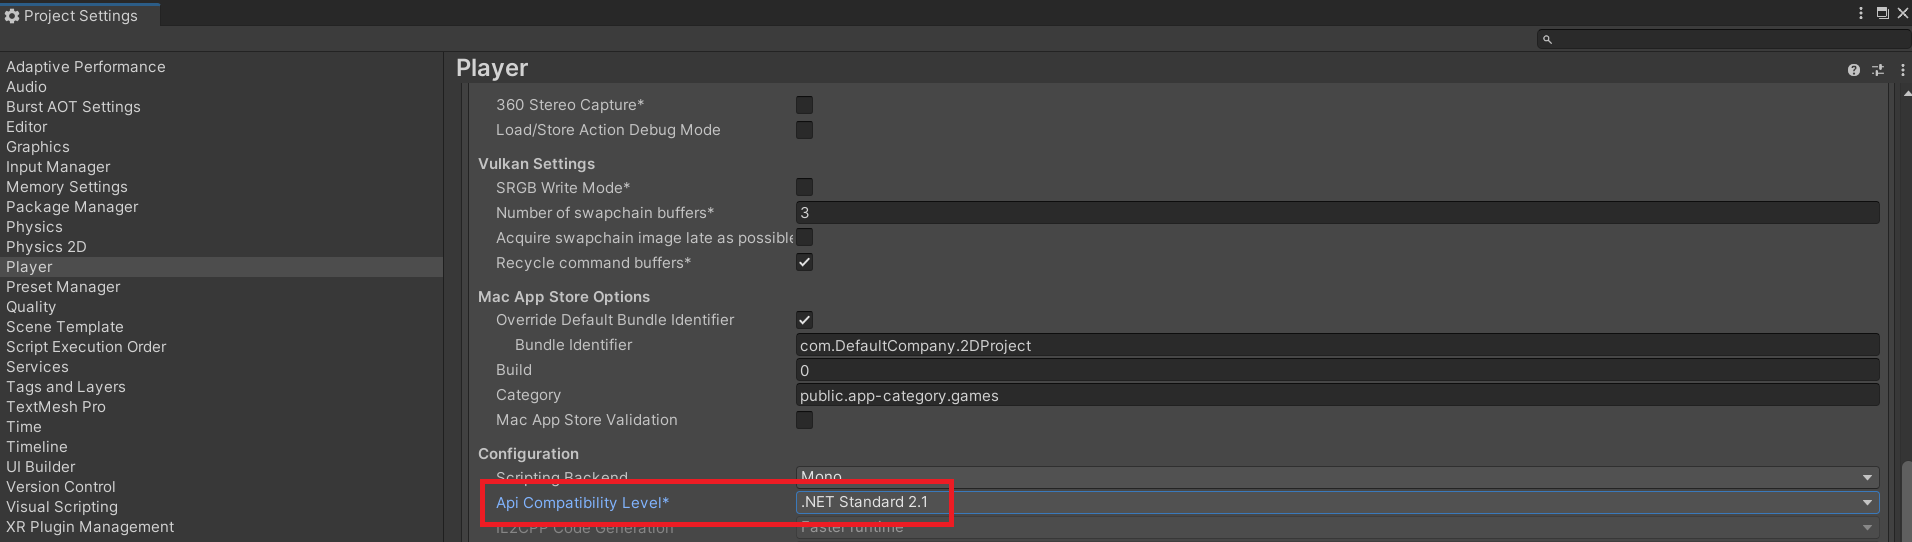Screen dimensions: 1912x542
Task: Open Graphics settings
Action: point(38,147)
